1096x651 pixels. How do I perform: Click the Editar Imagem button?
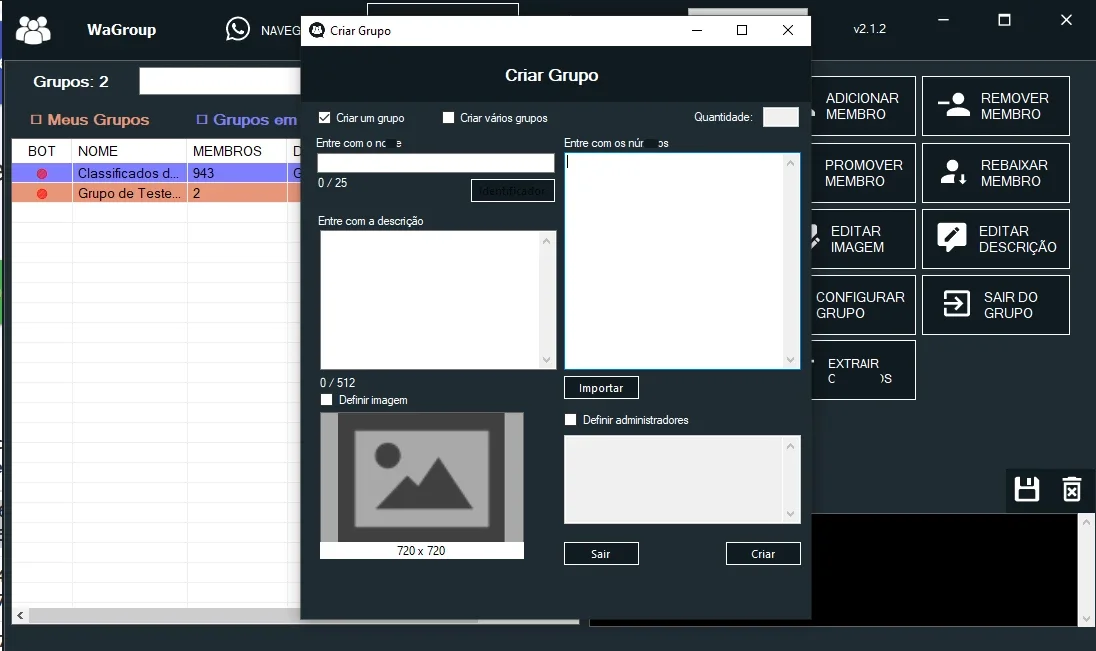[863, 238]
